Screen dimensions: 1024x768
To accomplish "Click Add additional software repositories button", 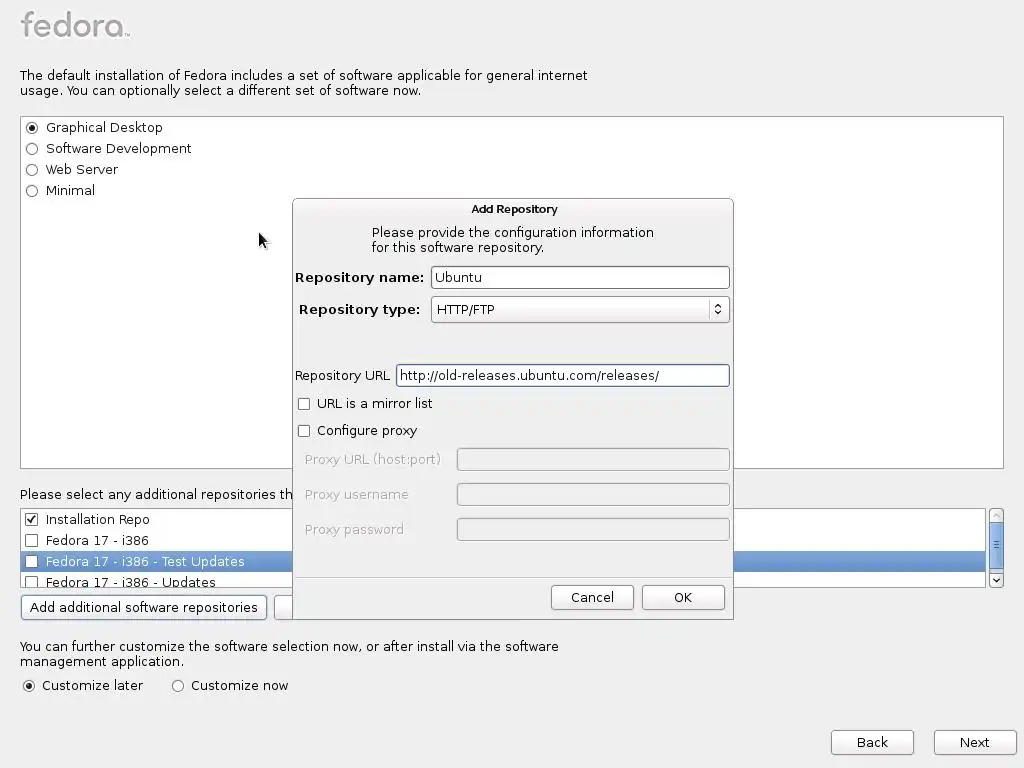I will click(144, 607).
